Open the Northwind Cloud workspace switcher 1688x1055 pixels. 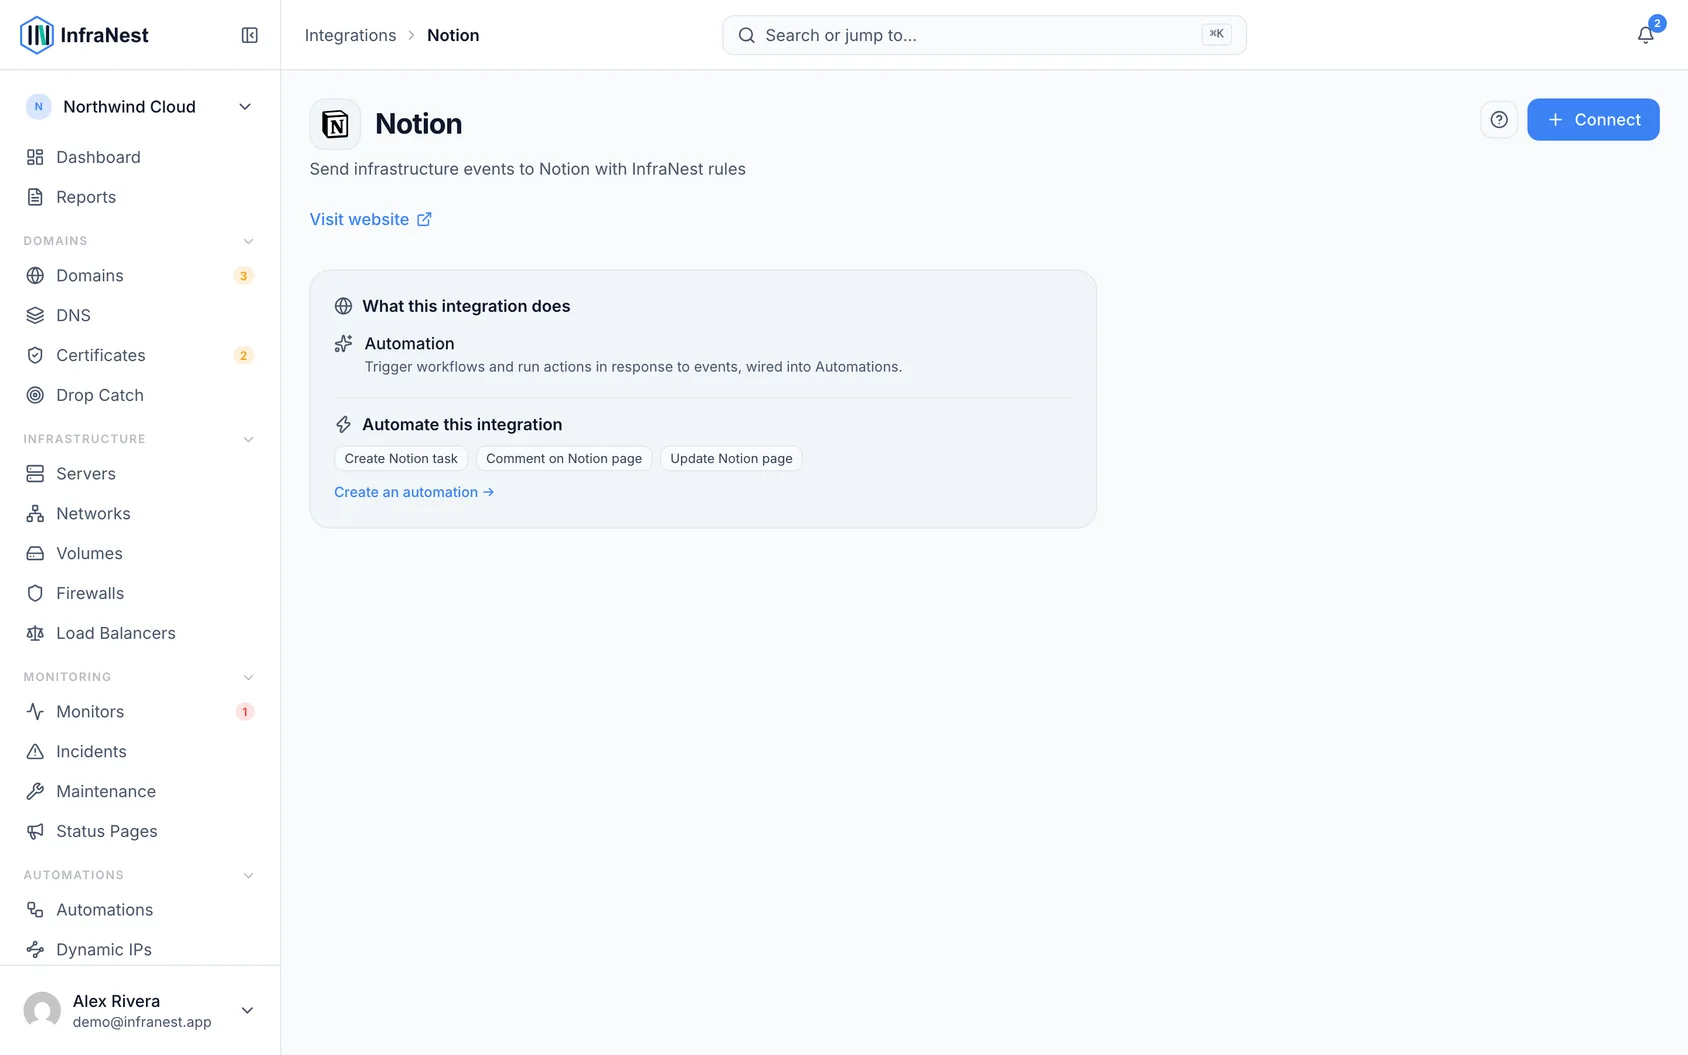point(140,107)
